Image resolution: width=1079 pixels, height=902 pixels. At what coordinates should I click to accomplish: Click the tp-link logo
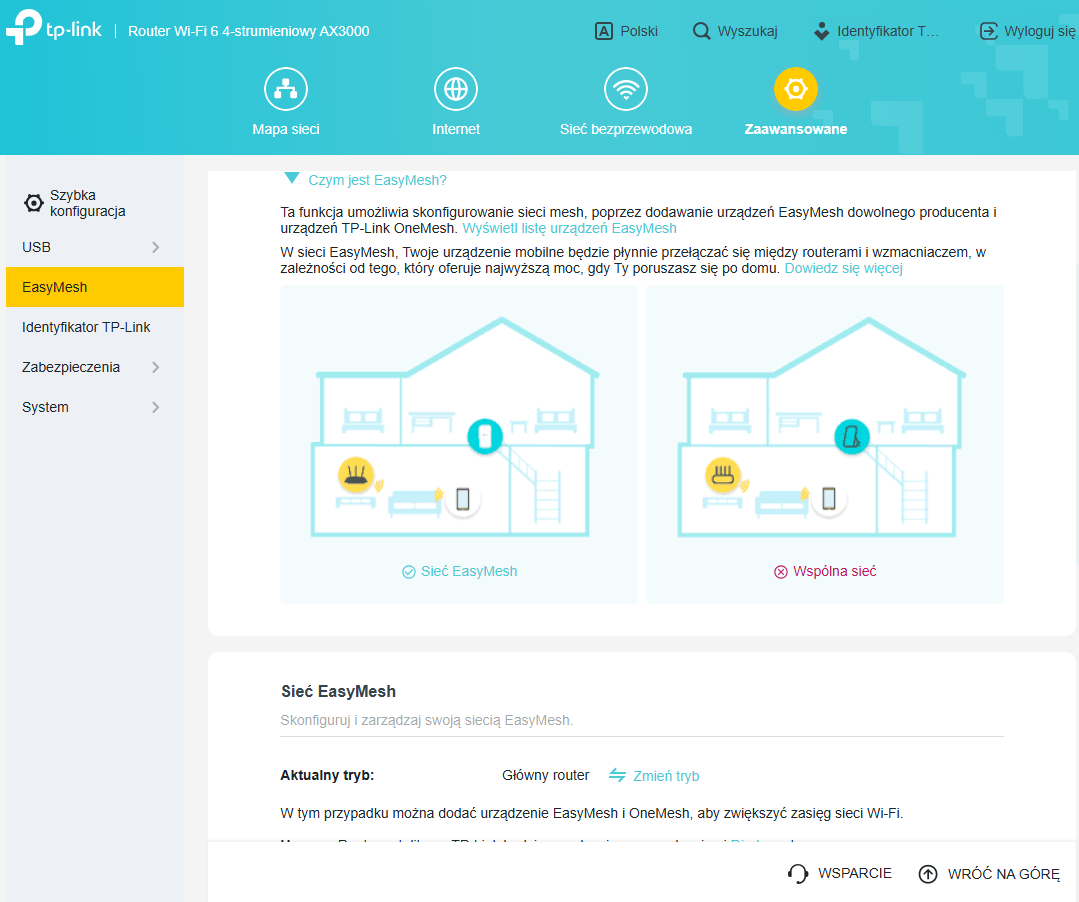coord(54,28)
